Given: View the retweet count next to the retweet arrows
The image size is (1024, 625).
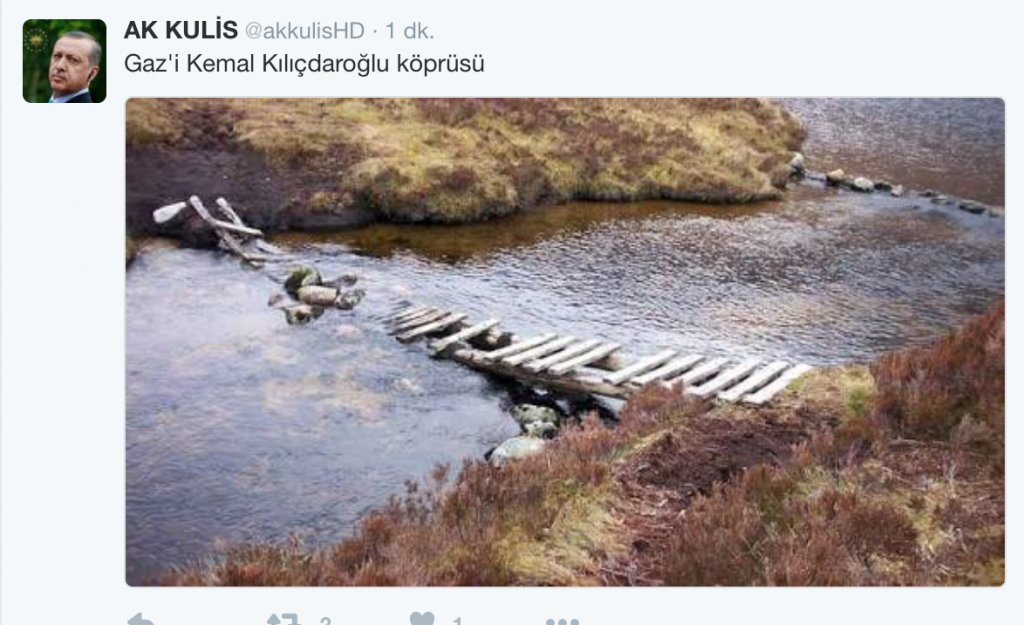Looking at the screenshot, I should point(326,620).
